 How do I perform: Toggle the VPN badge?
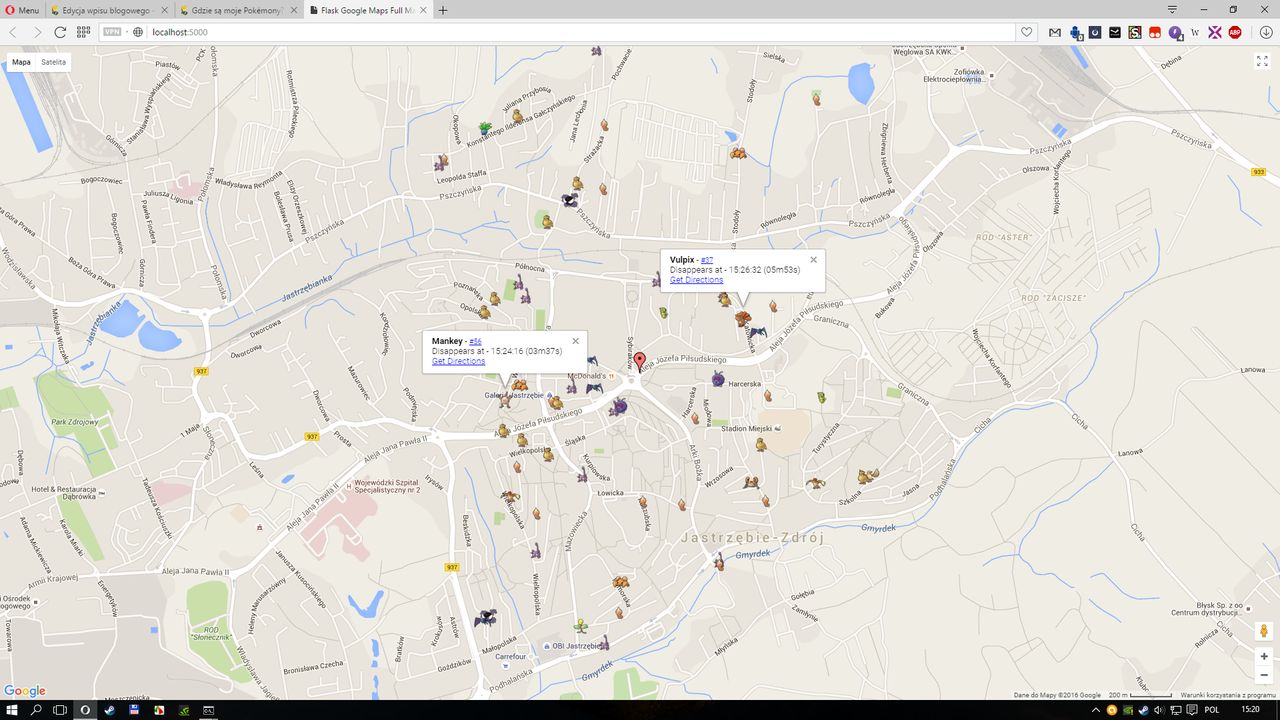tap(112, 32)
